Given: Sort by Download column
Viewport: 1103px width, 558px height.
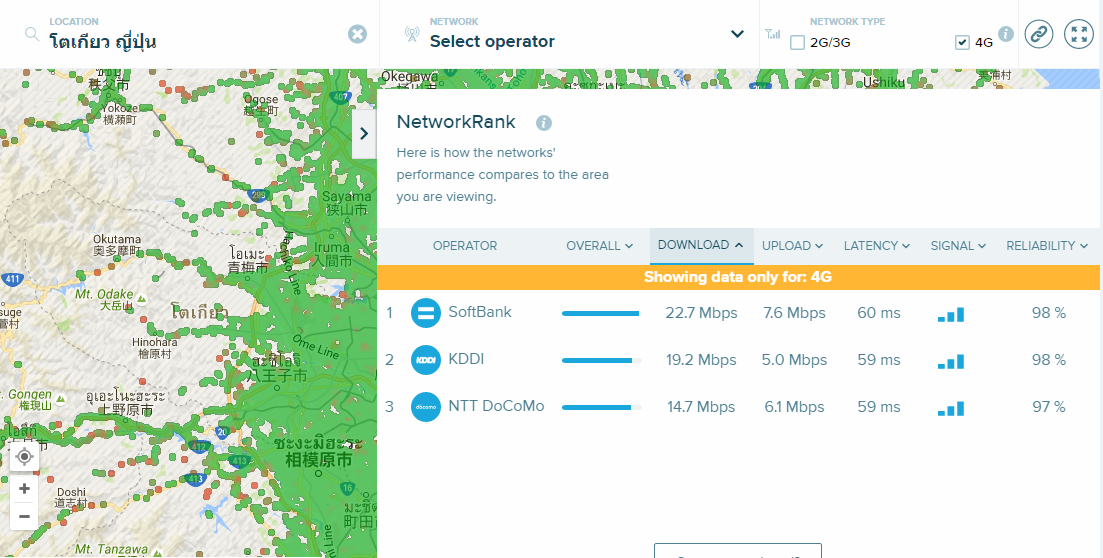Looking at the screenshot, I should pyautogui.click(x=701, y=245).
